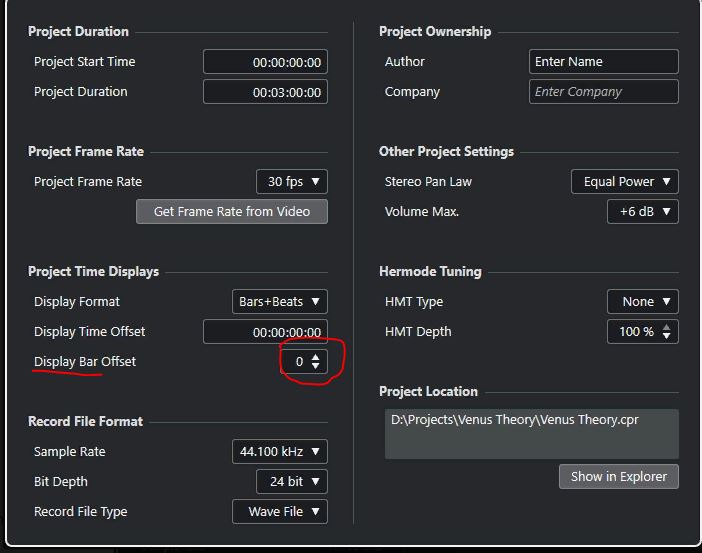This screenshot has height=553, width=702.
Task: Click the Project Location path text
Action: [x=515, y=420]
